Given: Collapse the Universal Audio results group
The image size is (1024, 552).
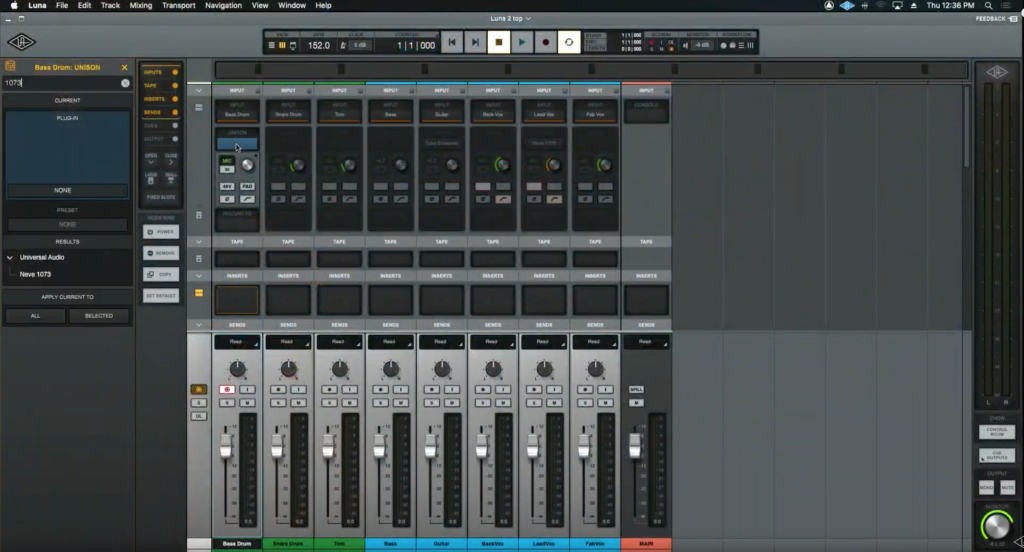Looking at the screenshot, I should click(10, 257).
